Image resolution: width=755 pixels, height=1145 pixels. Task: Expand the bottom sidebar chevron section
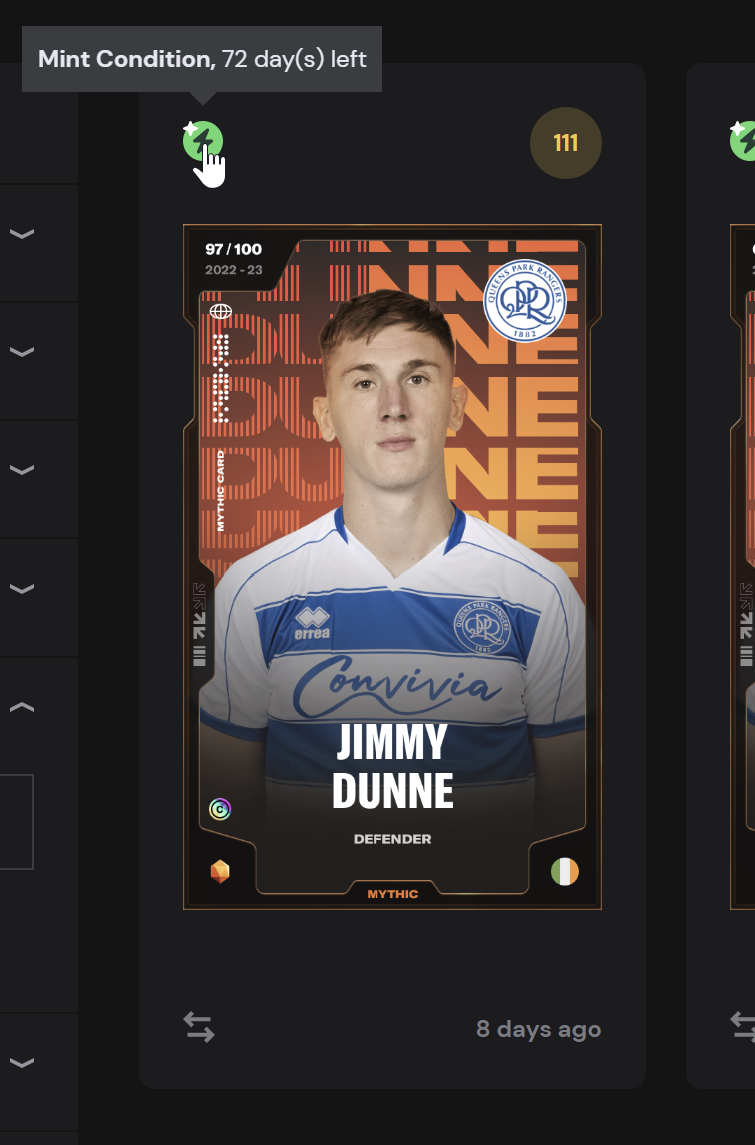point(22,1062)
